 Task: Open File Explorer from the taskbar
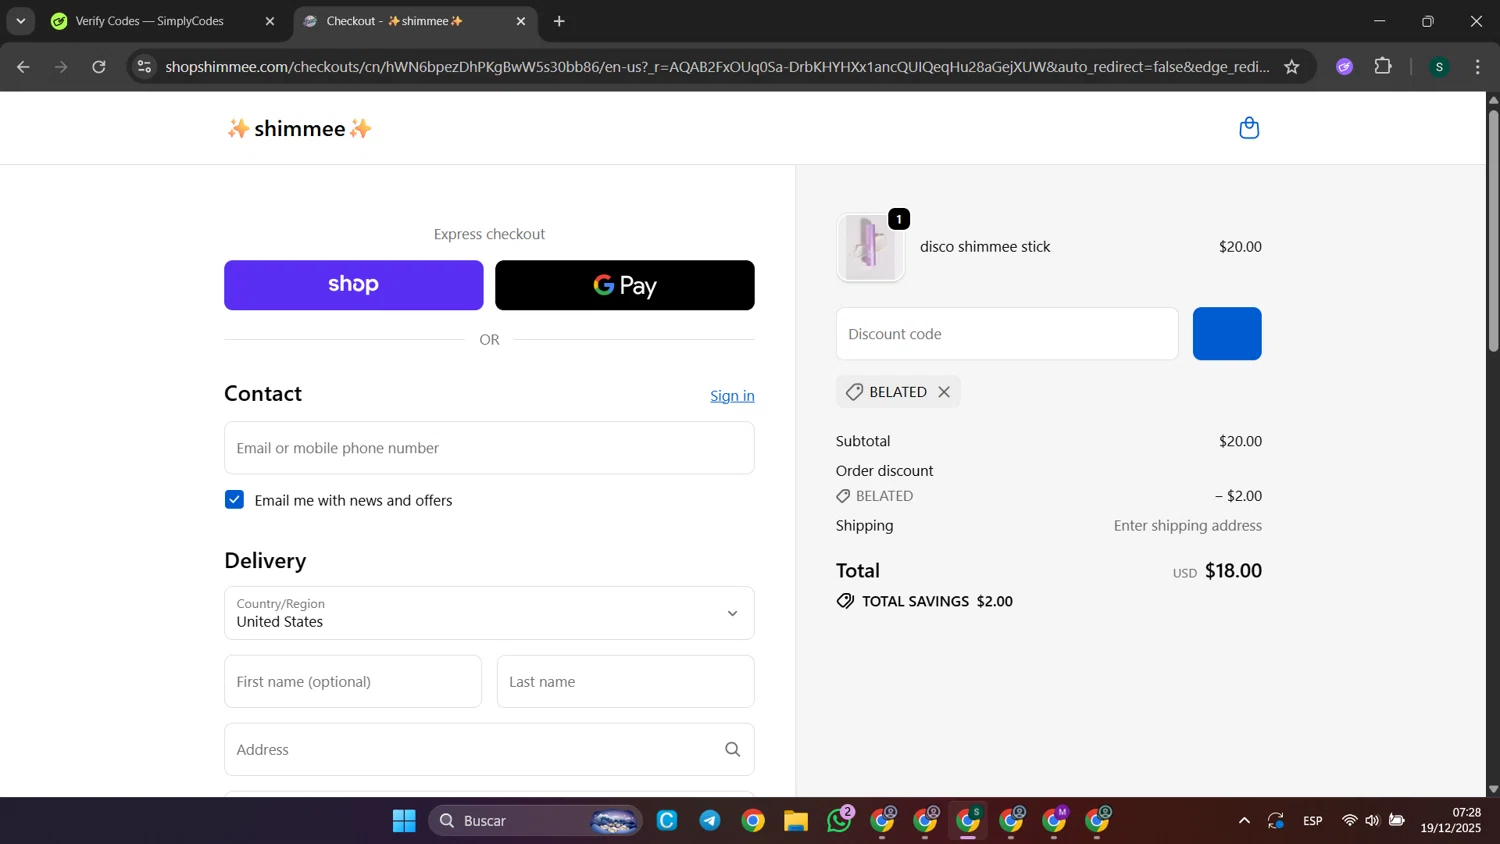(x=796, y=821)
